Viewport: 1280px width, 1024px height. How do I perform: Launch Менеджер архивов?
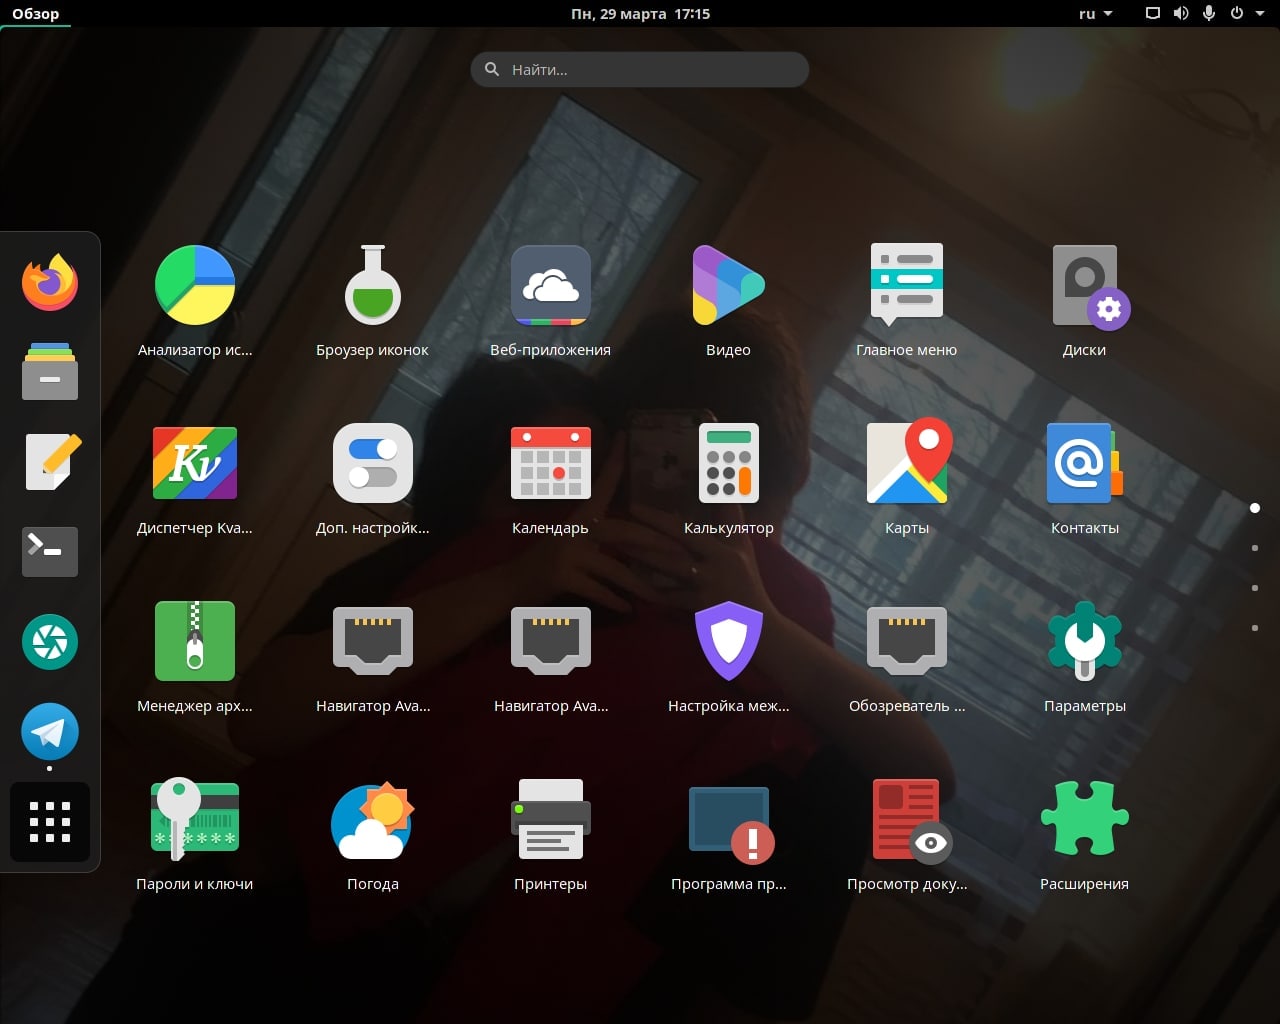(x=195, y=656)
